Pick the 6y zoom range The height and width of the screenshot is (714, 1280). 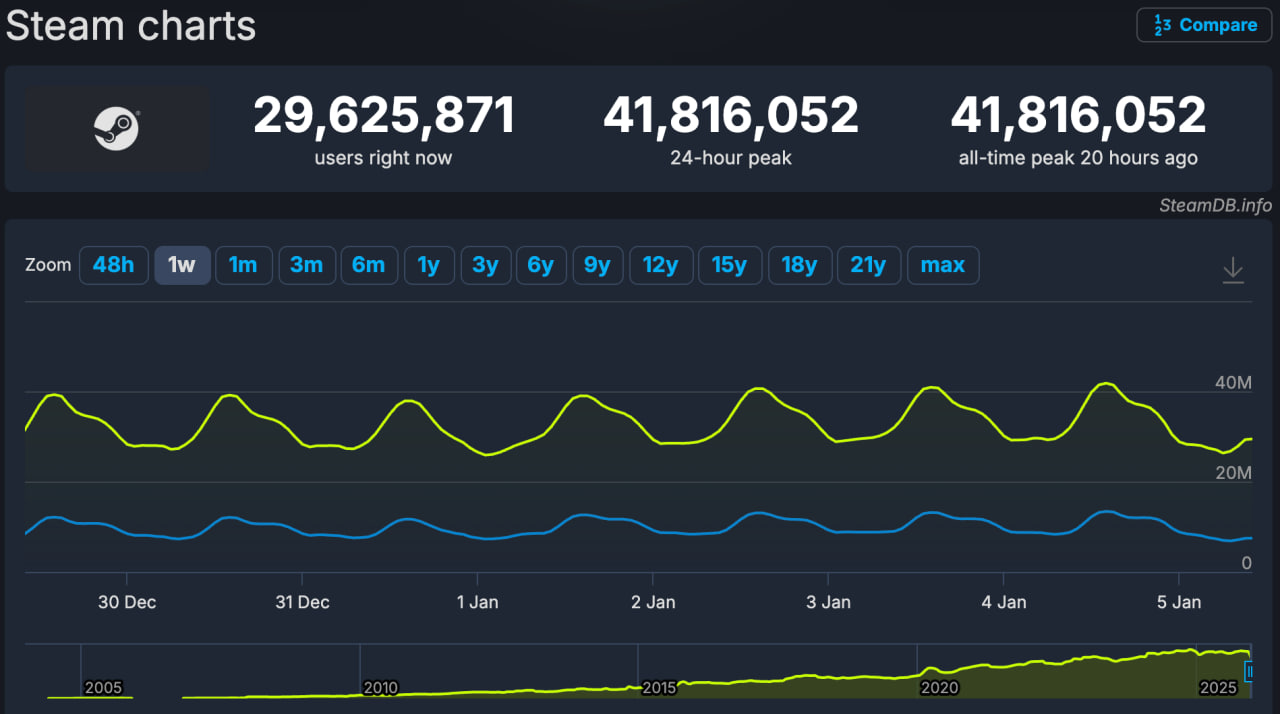540,265
